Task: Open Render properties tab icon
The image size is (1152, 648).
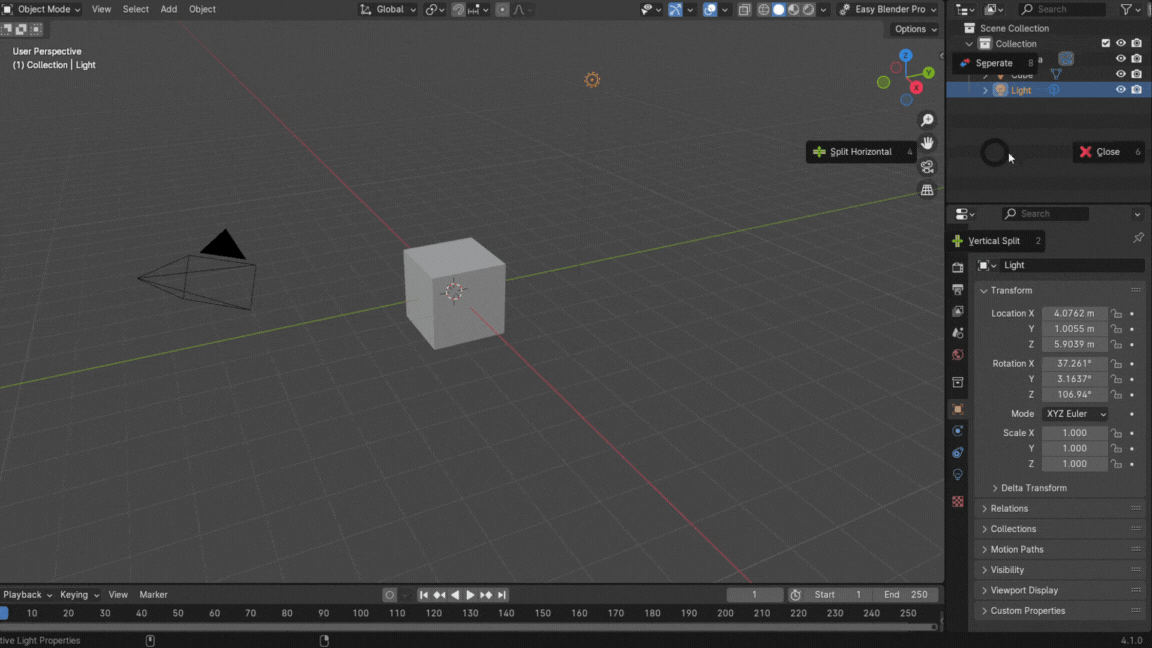Action: [958, 268]
